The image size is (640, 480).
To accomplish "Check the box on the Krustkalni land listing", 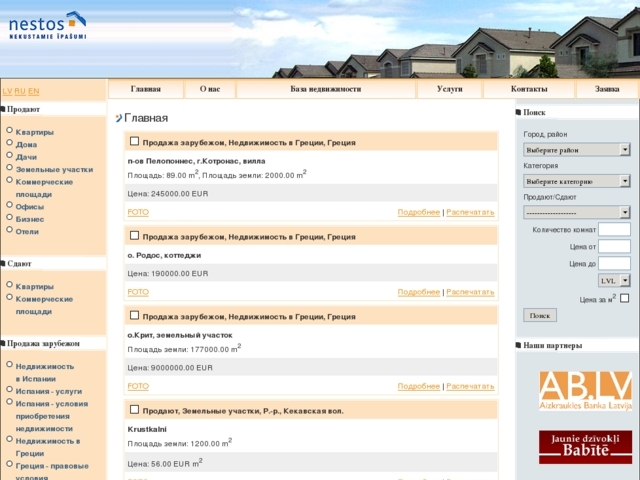I will [x=135, y=409].
